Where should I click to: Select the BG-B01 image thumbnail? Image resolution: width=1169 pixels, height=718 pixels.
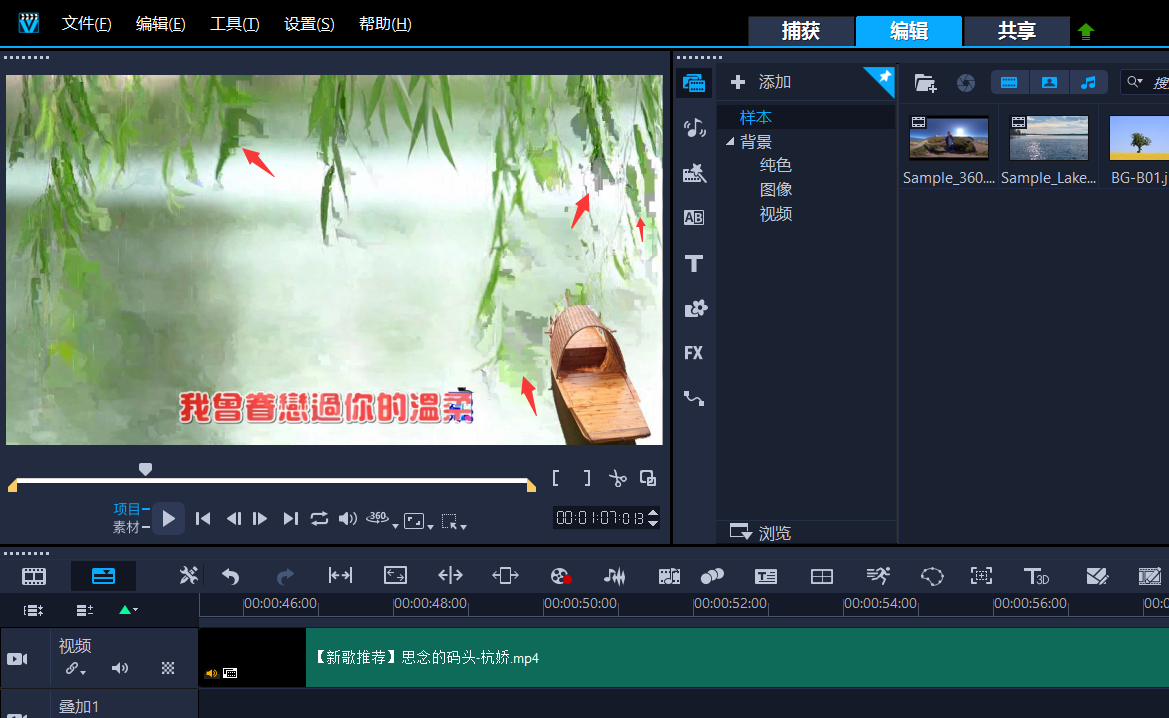(1139, 138)
